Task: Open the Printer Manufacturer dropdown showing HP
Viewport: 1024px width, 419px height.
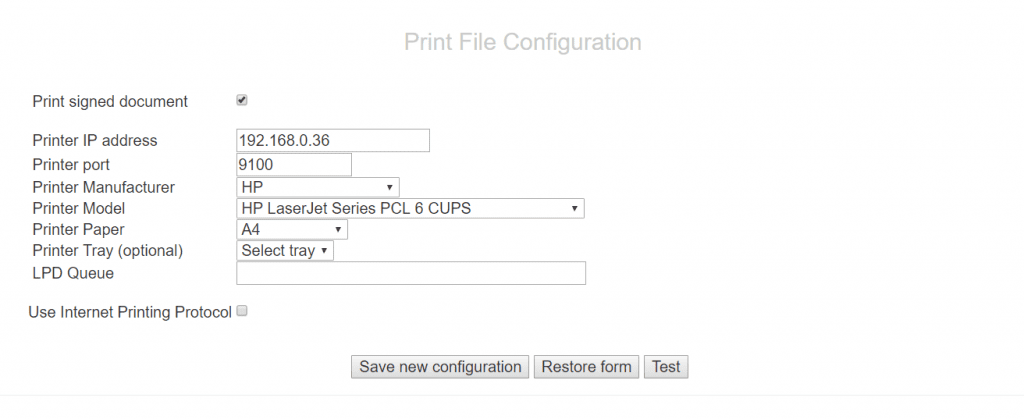Action: (317, 187)
